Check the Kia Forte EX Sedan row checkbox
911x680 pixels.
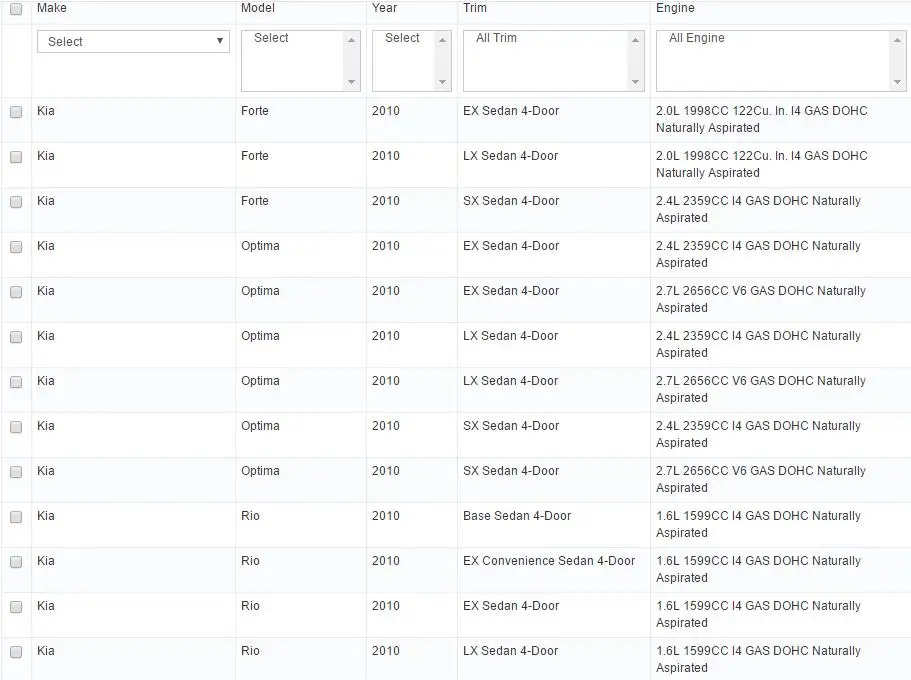coord(16,112)
